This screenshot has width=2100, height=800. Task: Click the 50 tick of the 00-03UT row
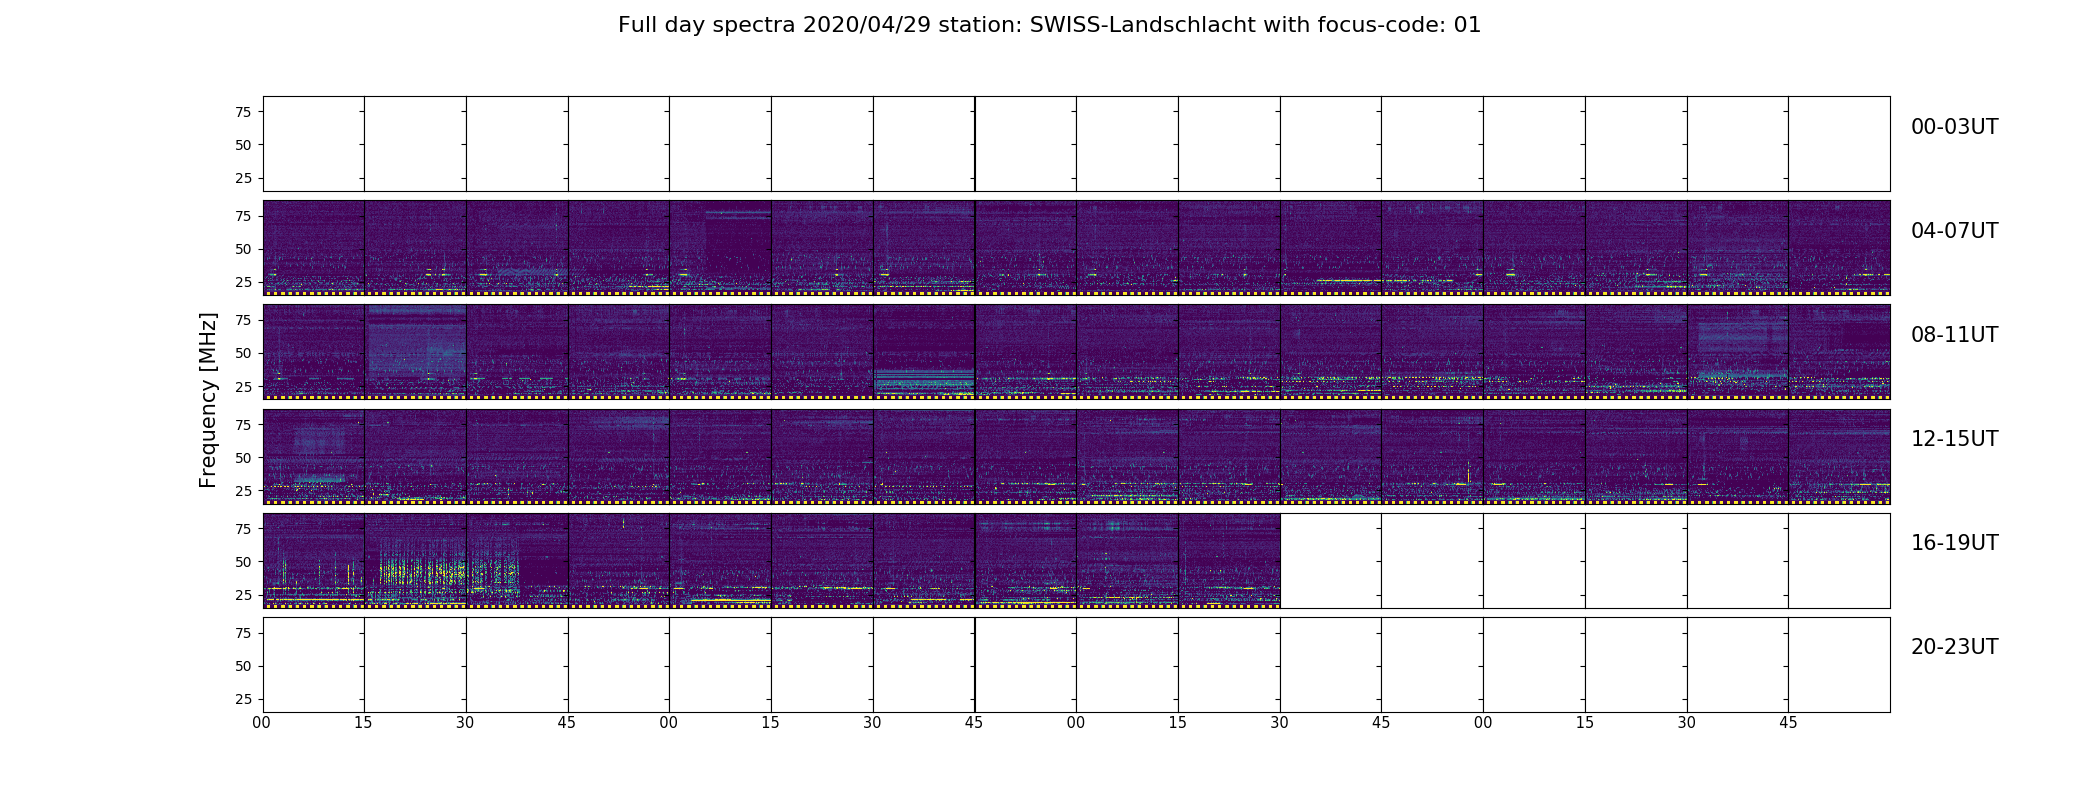click(x=242, y=145)
